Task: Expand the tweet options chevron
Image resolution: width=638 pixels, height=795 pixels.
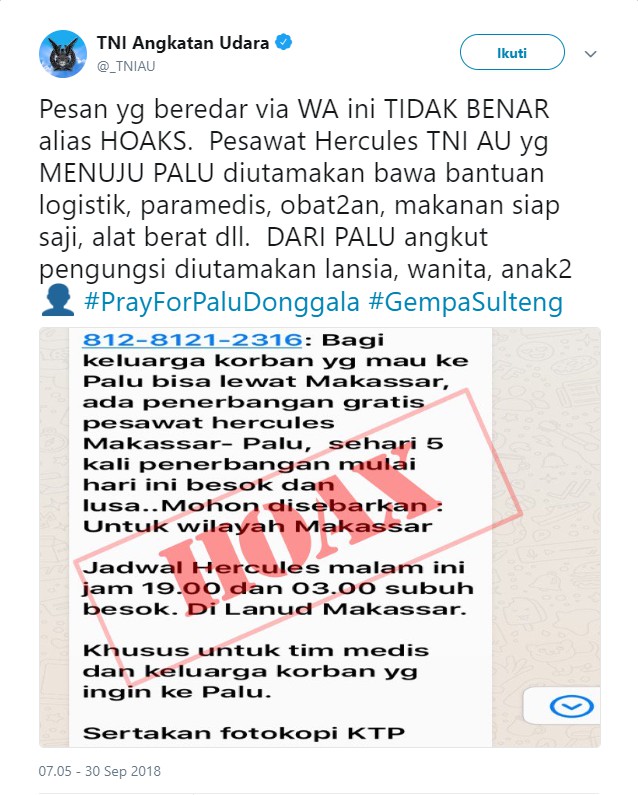Action: 590,54
